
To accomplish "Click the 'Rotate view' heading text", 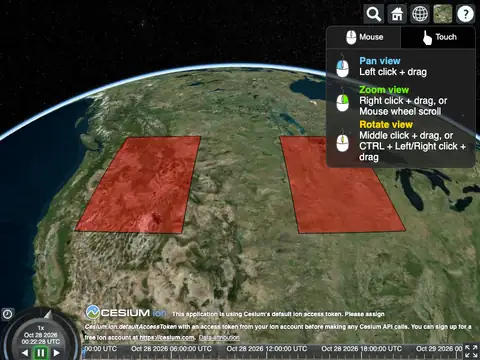I will [x=386, y=125].
